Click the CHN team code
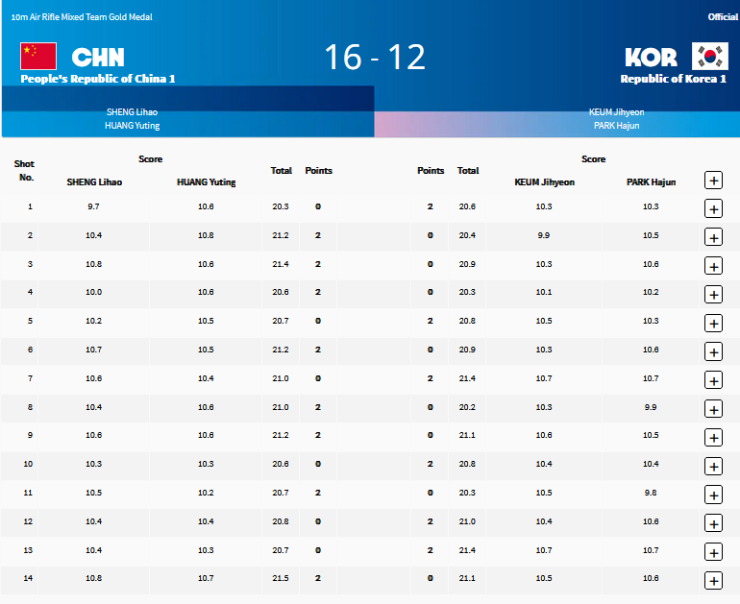 [x=98, y=58]
